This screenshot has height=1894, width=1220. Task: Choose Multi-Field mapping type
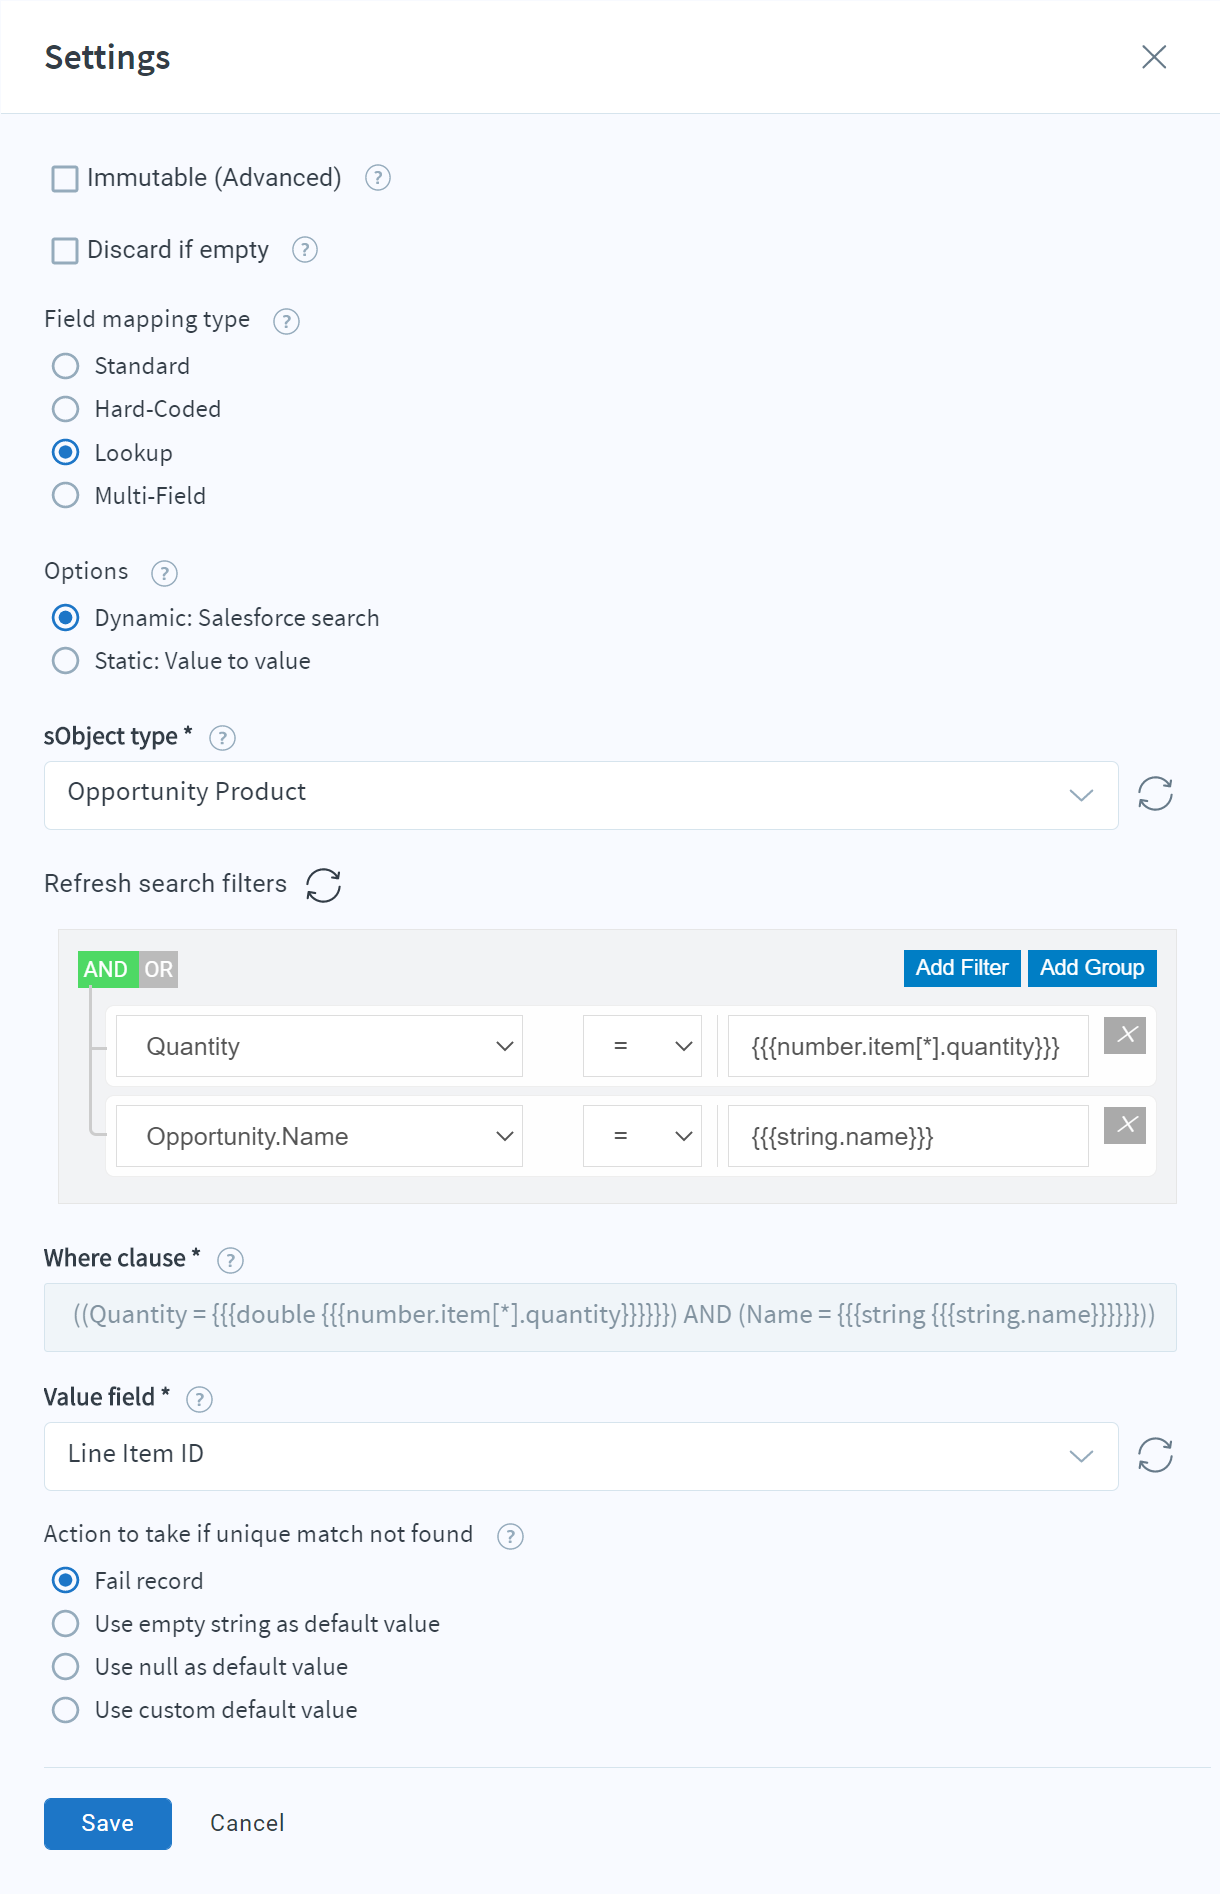(65, 496)
